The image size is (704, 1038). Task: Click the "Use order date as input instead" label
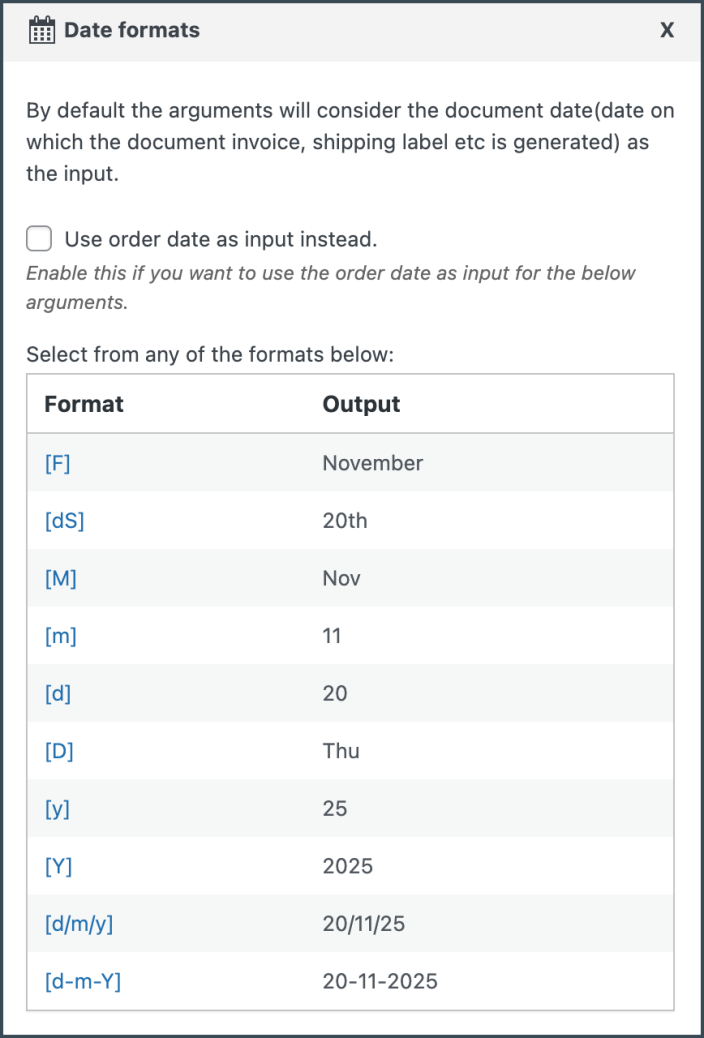tap(220, 240)
